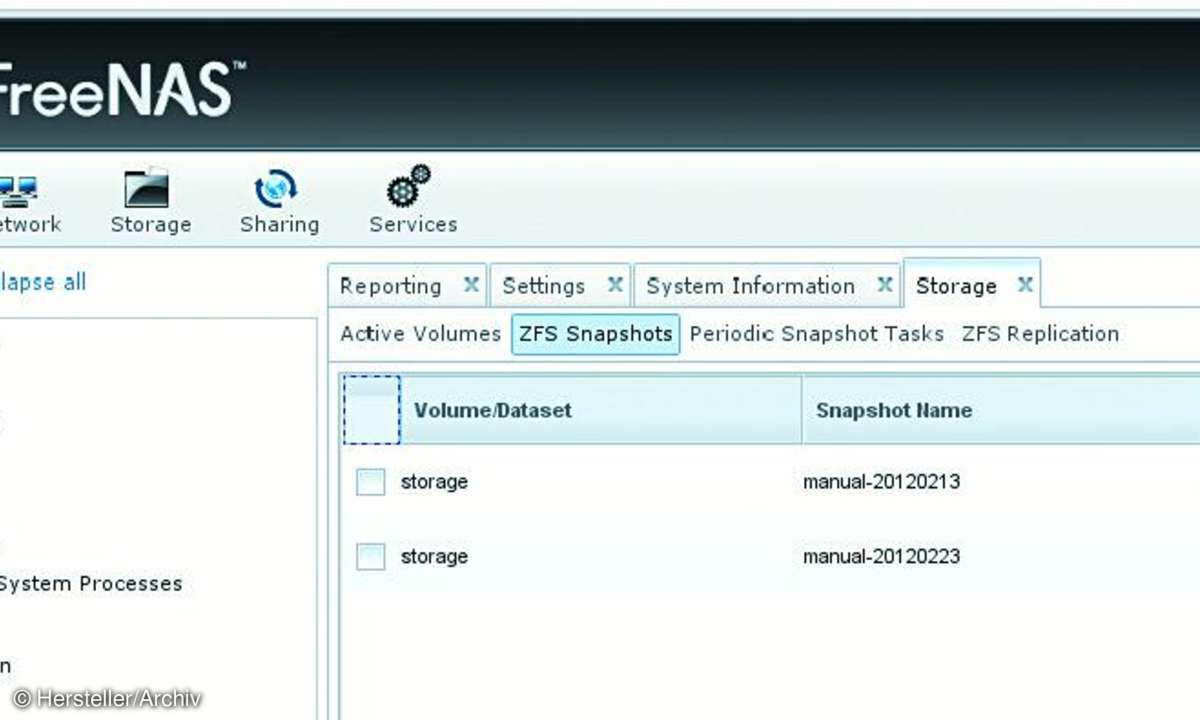Screen dimensions: 1200x720
Task: Click snapshot name manual-20120223
Action: [881, 557]
